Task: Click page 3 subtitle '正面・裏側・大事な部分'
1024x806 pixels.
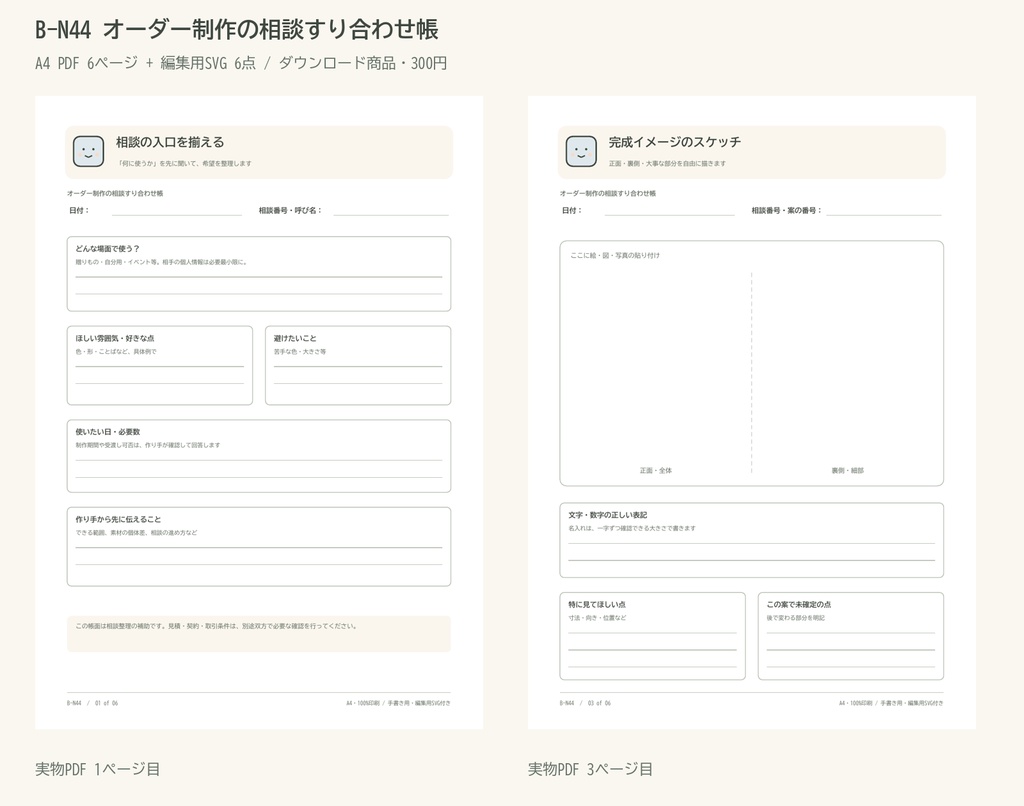Action: pyautogui.click(x=667, y=163)
